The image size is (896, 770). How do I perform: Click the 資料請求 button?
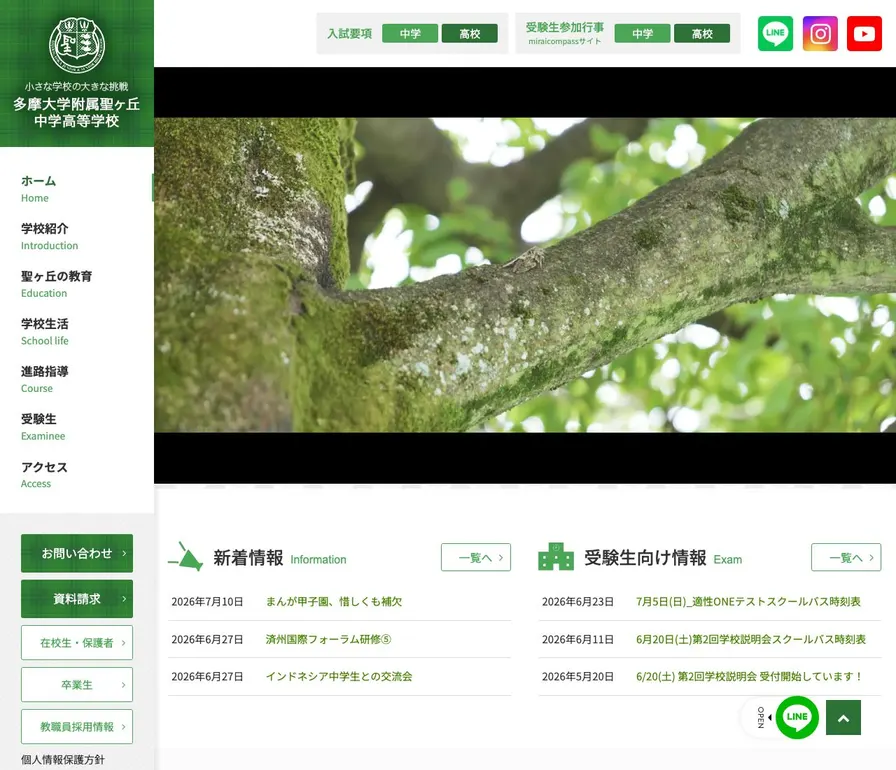(77, 599)
